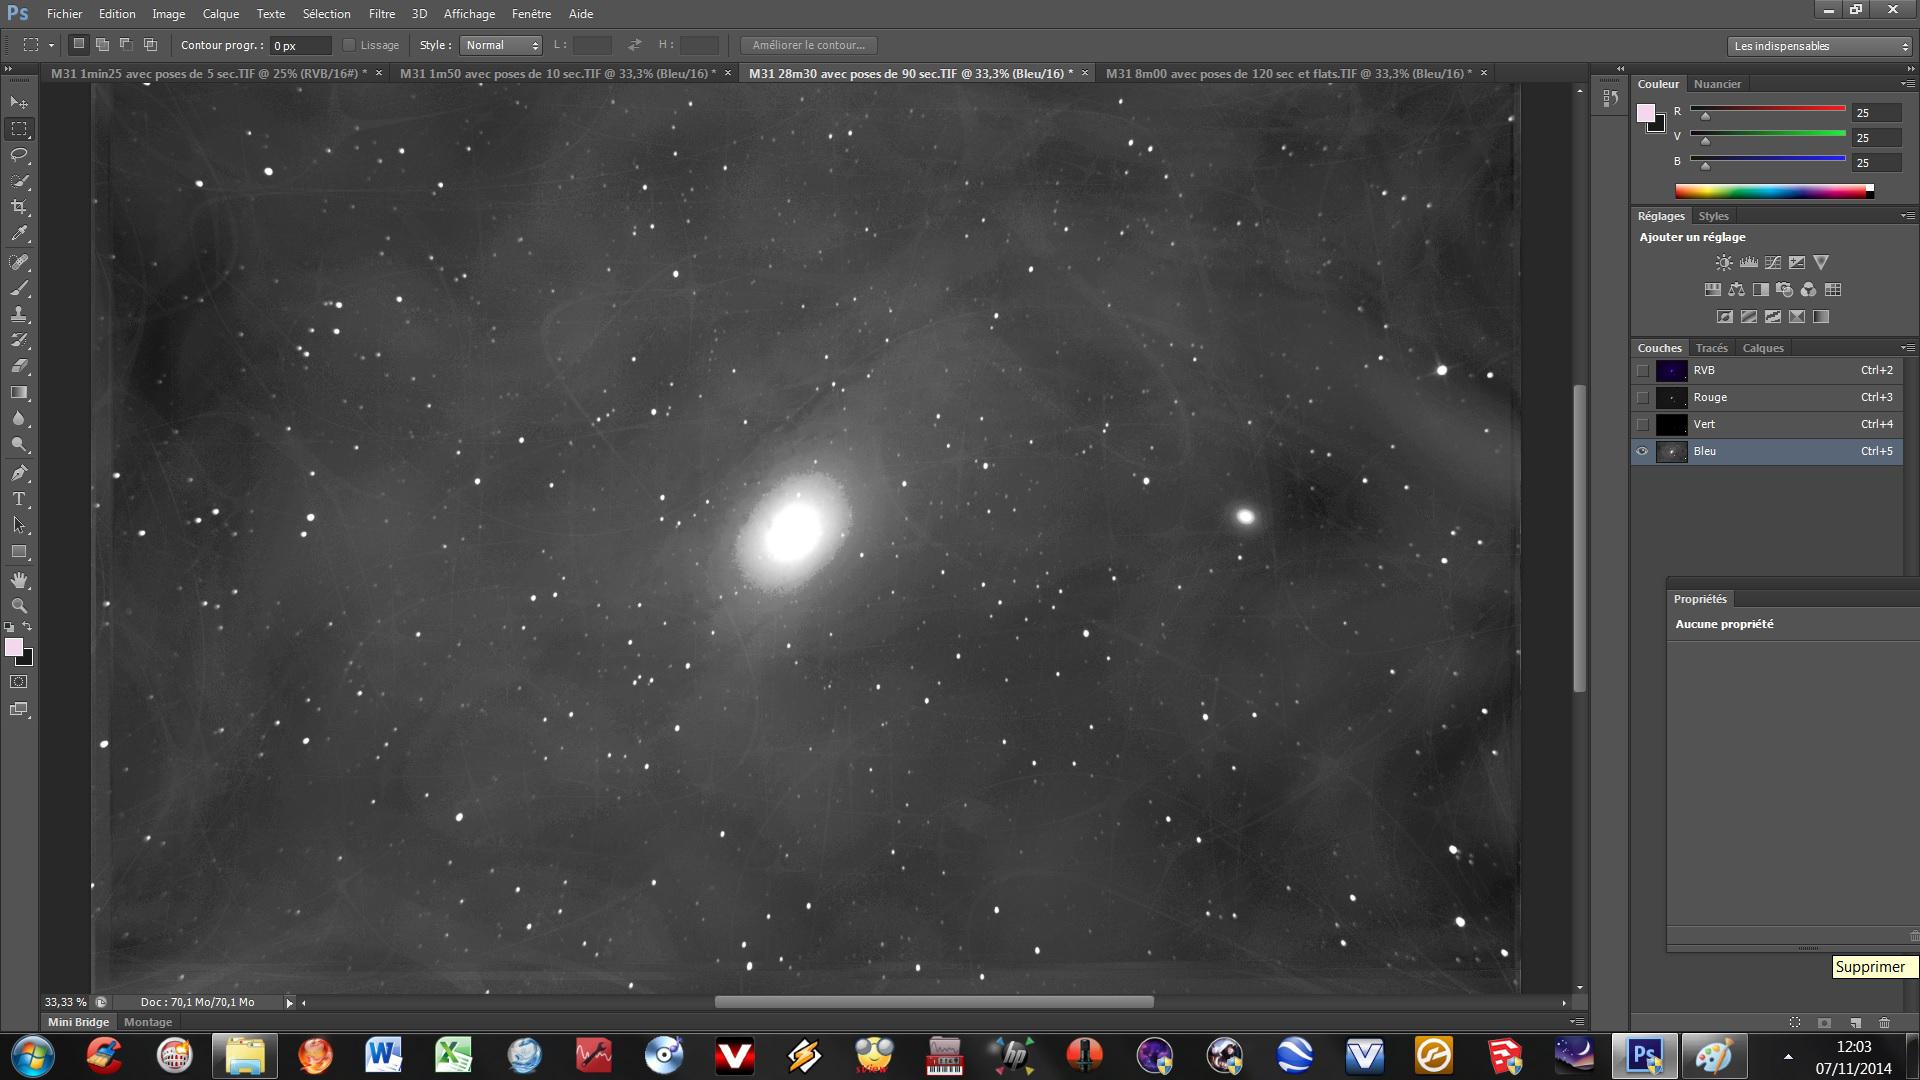Select the Lasso tool
The width and height of the screenshot is (1920, 1080).
19,155
